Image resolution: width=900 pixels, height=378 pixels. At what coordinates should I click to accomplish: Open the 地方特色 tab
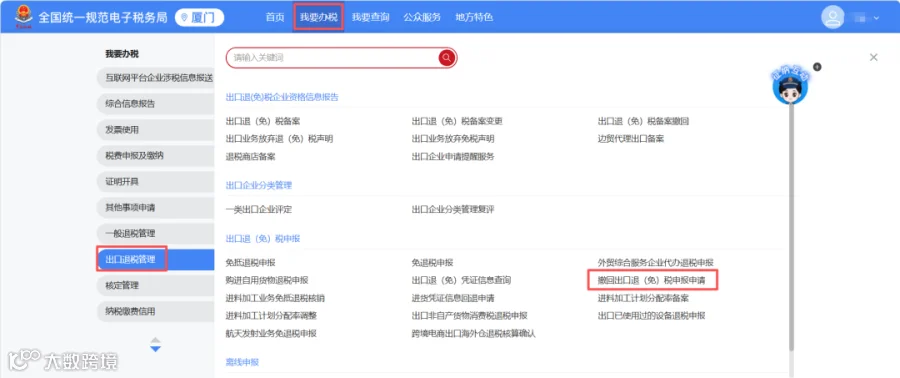click(474, 17)
